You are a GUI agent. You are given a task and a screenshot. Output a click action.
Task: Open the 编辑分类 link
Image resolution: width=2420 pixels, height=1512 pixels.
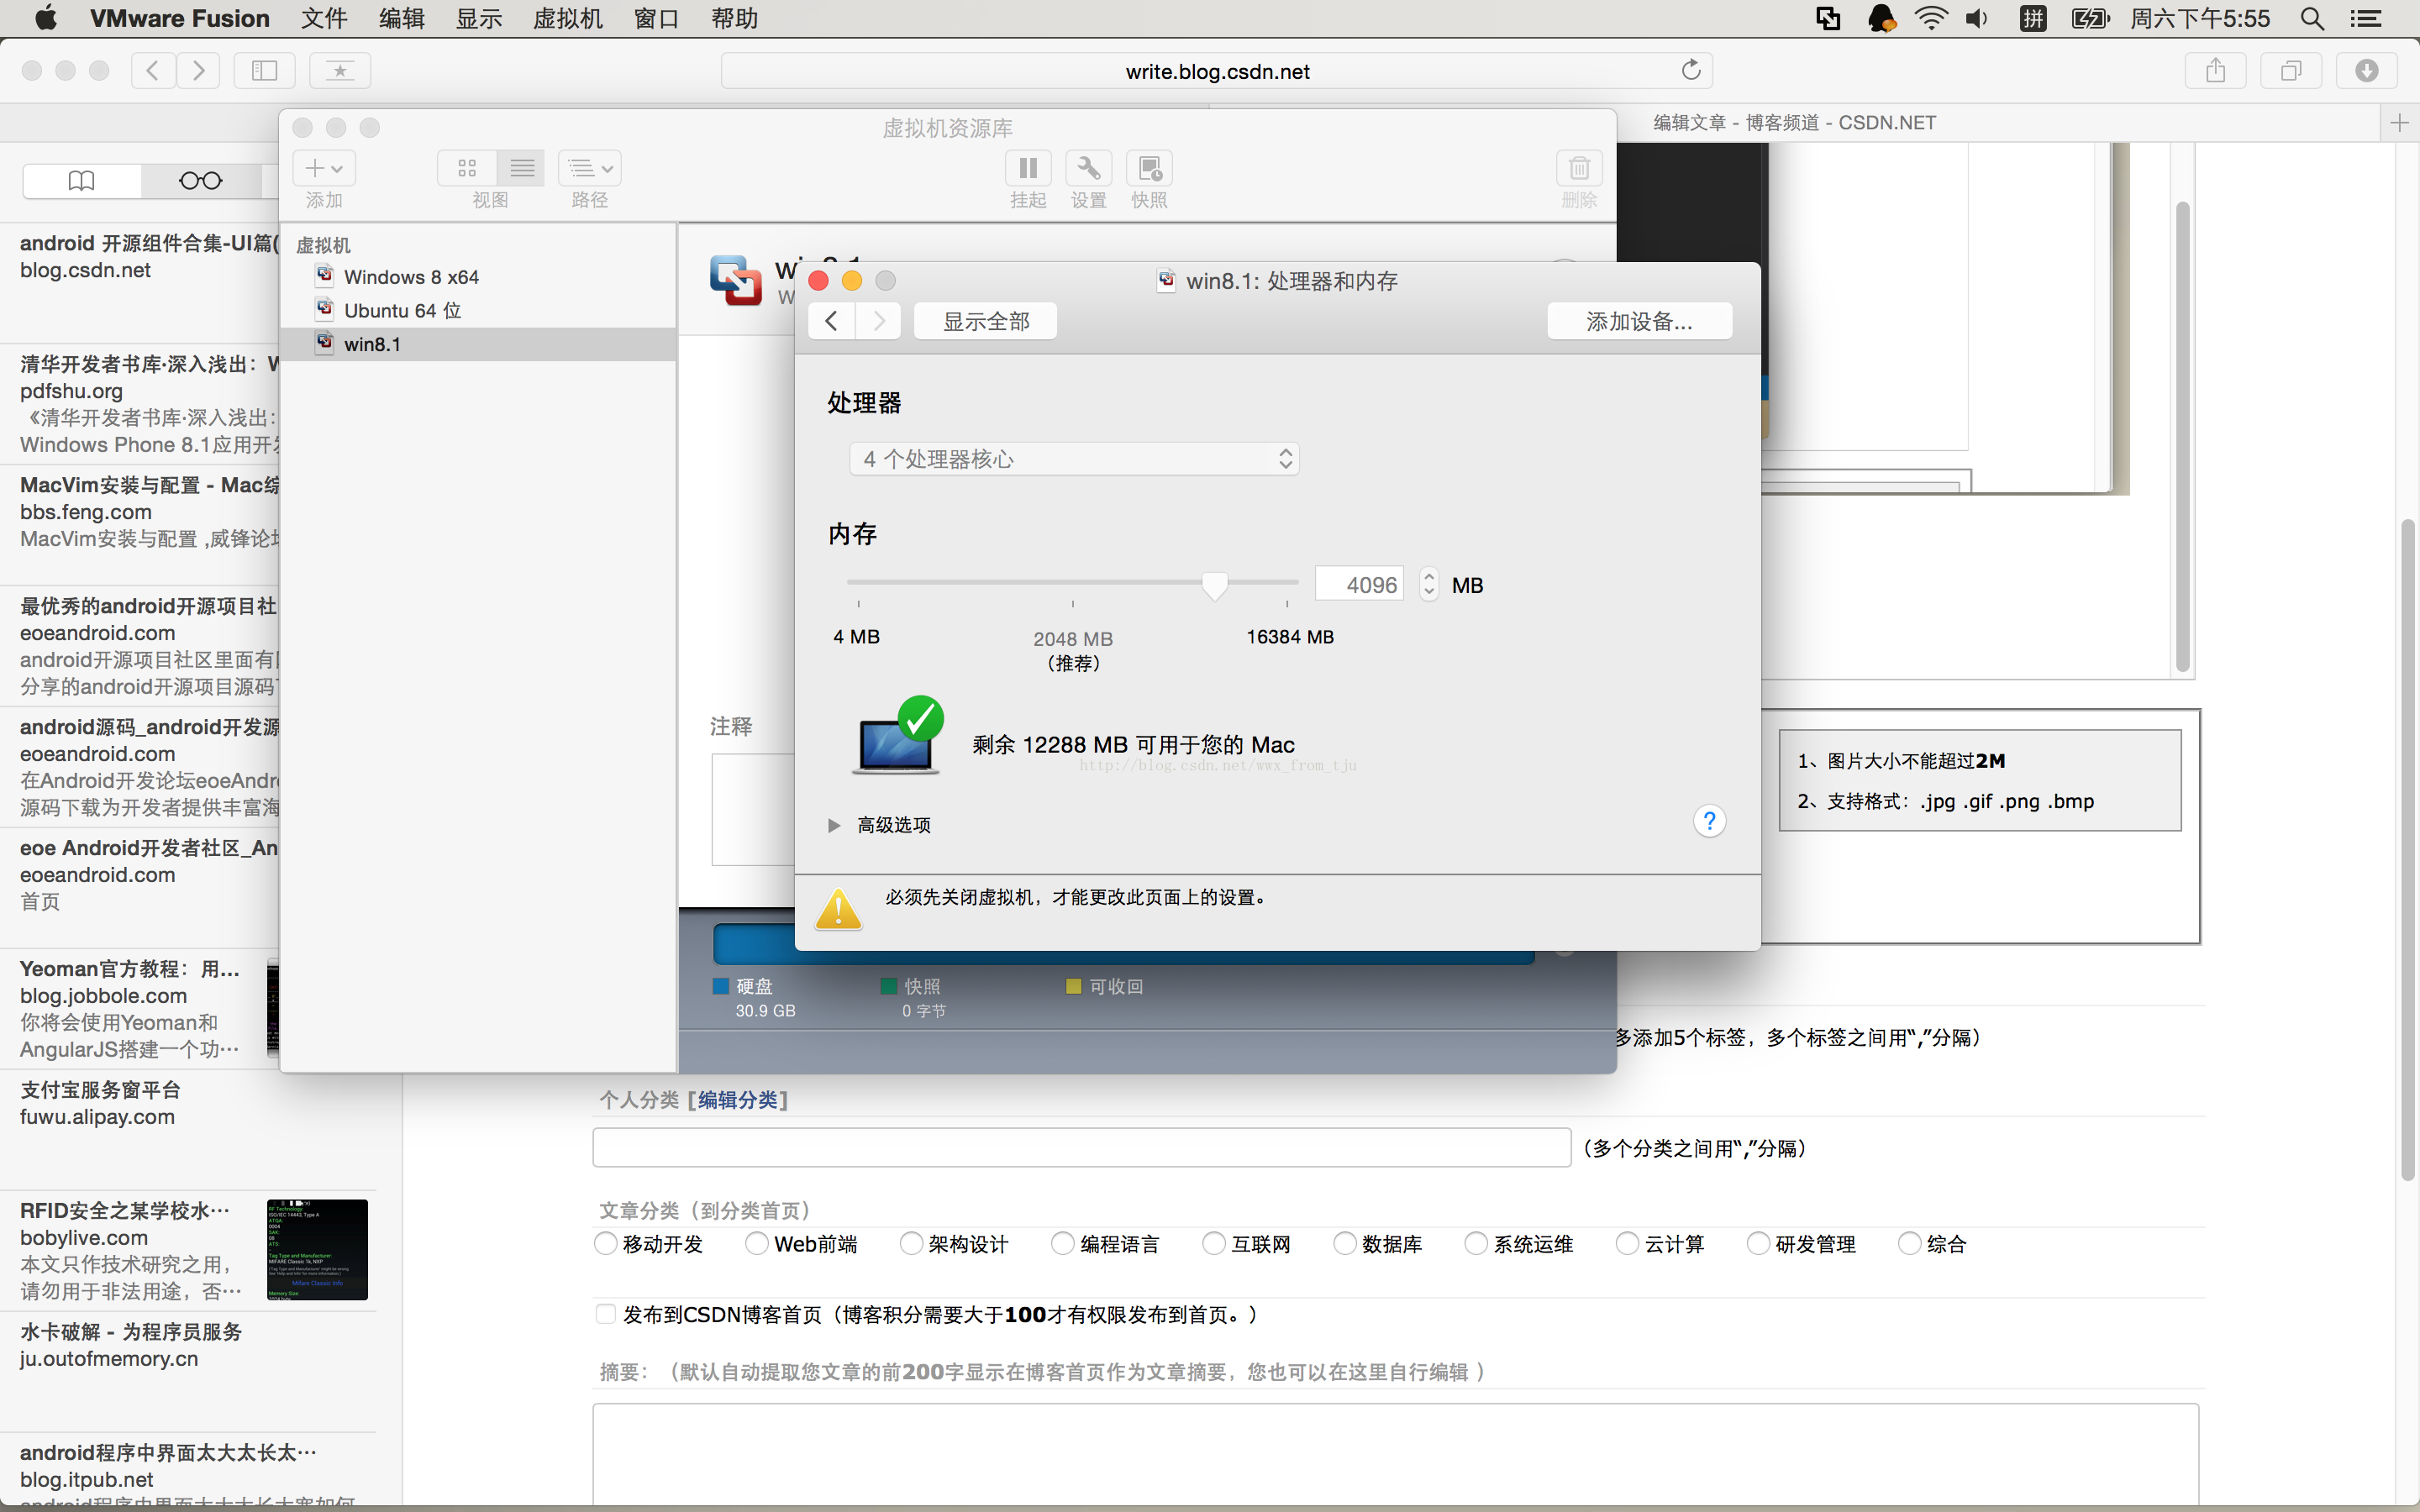click(x=738, y=1100)
